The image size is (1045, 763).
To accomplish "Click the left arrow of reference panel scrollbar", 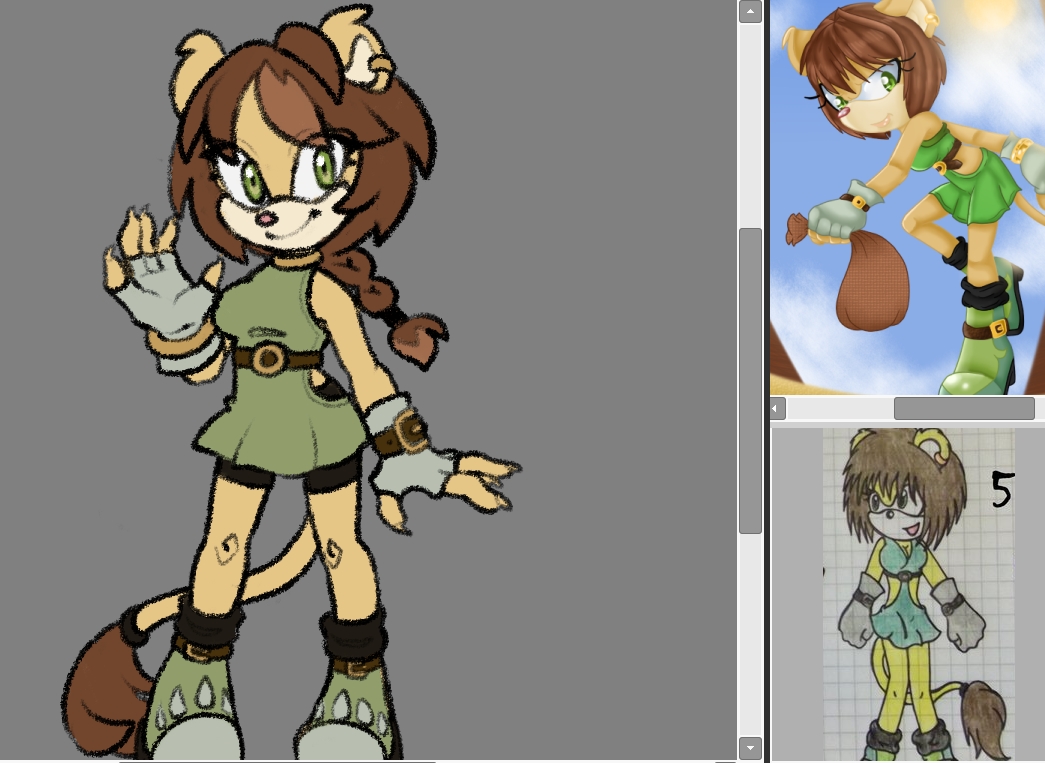I will coord(778,408).
